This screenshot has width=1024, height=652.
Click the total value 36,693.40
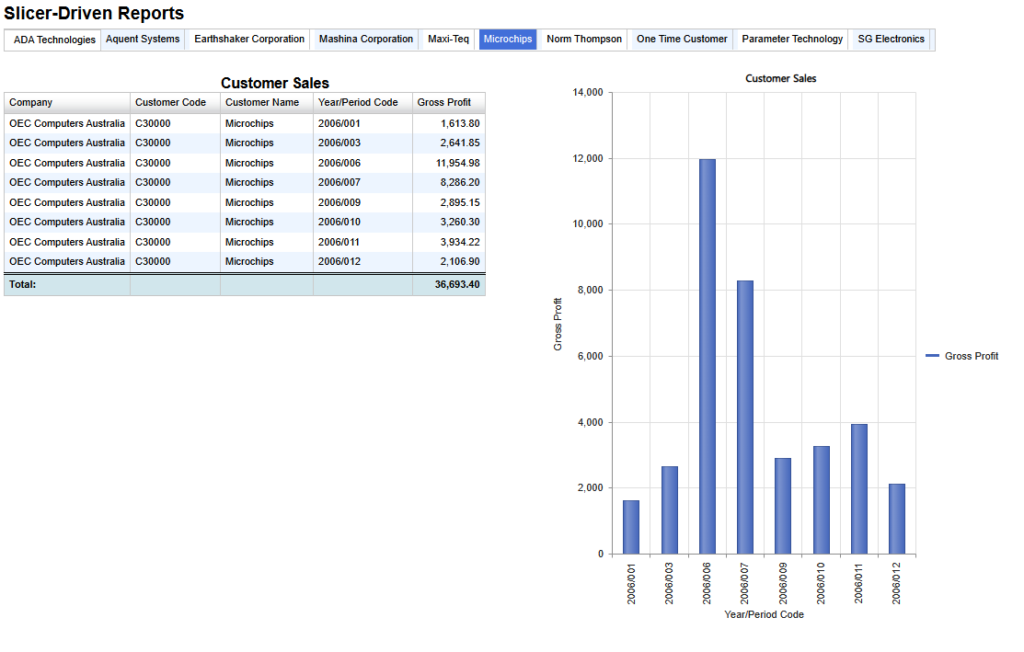(457, 285)
